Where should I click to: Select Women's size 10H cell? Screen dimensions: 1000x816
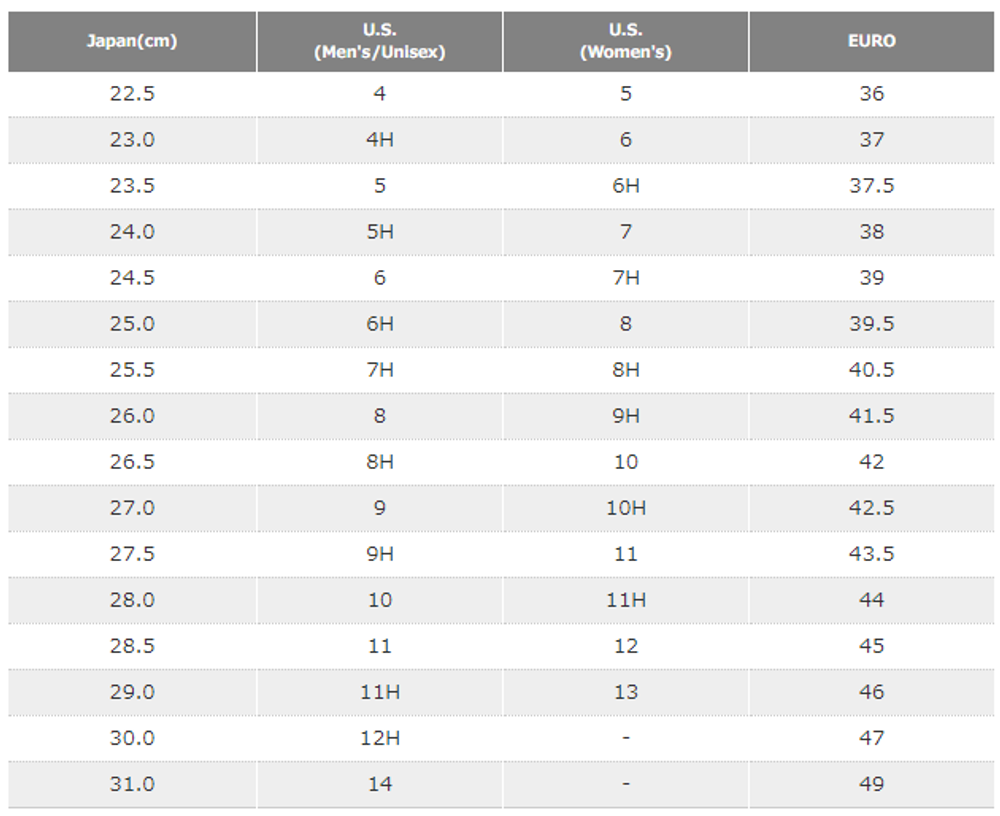point(625,508)
